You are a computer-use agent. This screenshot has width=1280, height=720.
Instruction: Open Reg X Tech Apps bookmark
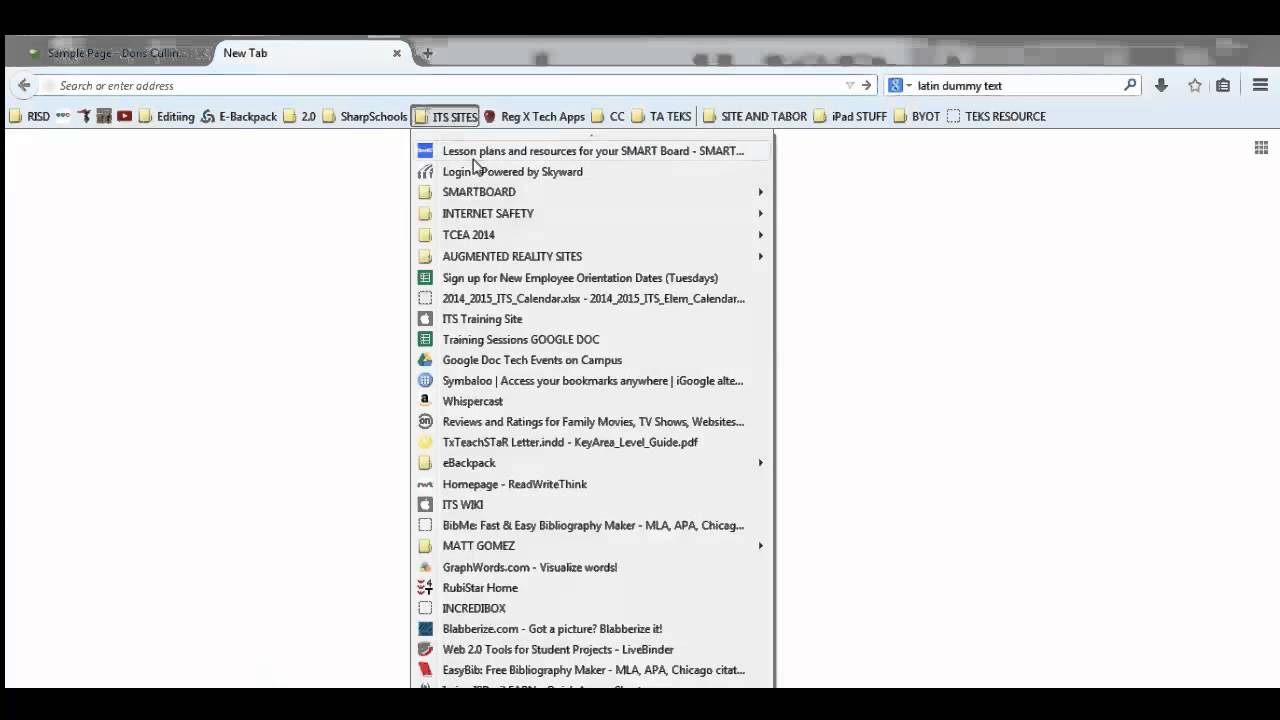coord(534,116)
